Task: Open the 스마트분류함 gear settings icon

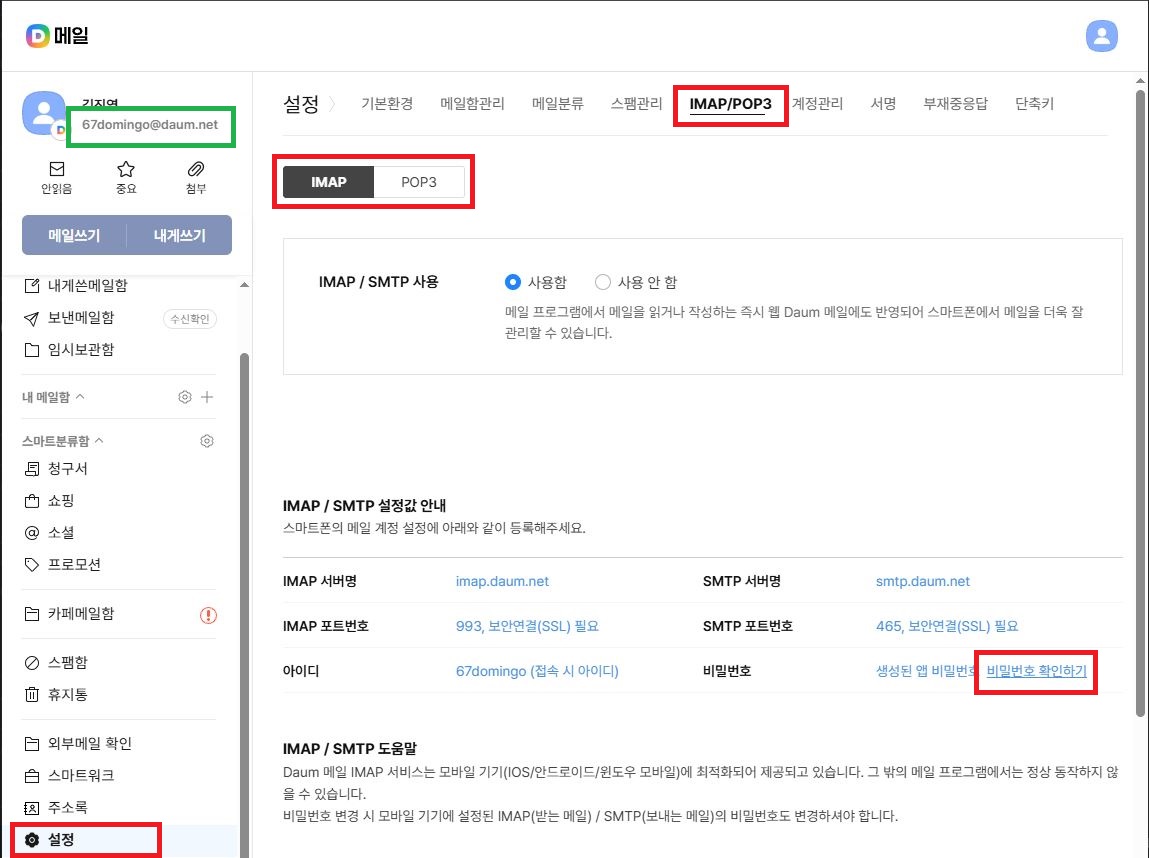Action: coord(207,441)
